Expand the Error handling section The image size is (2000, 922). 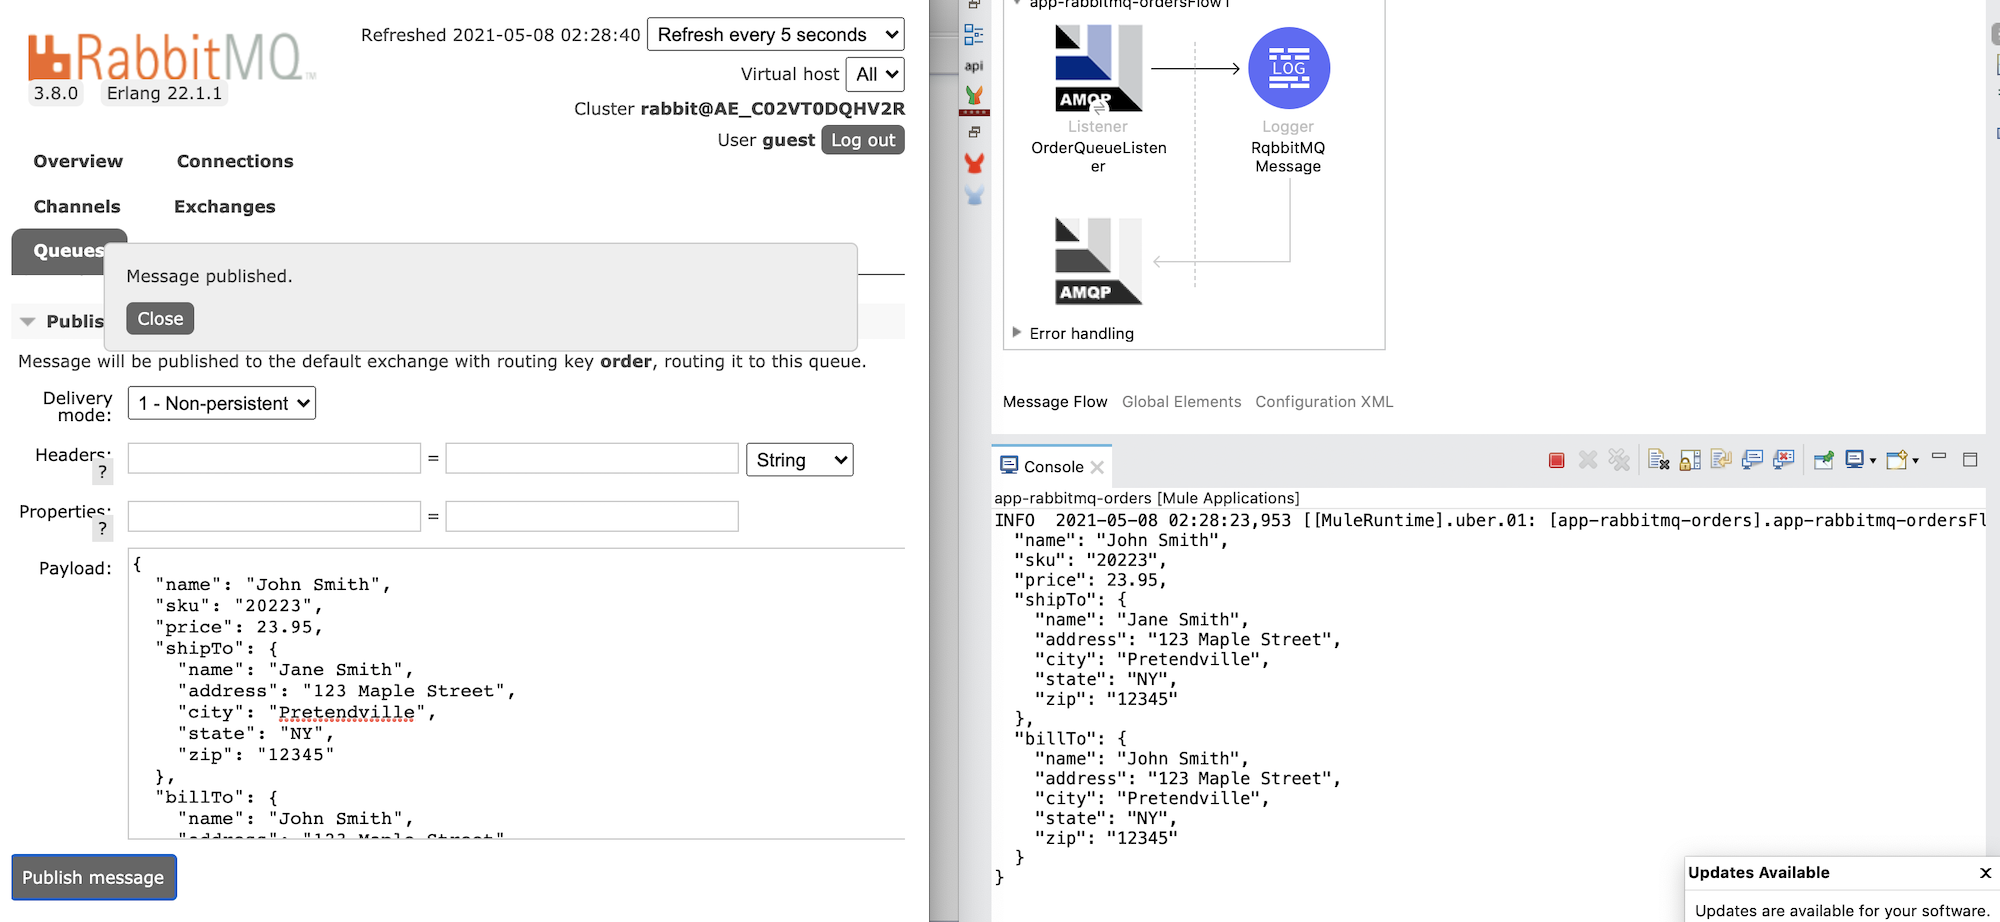pos(1017,333)
